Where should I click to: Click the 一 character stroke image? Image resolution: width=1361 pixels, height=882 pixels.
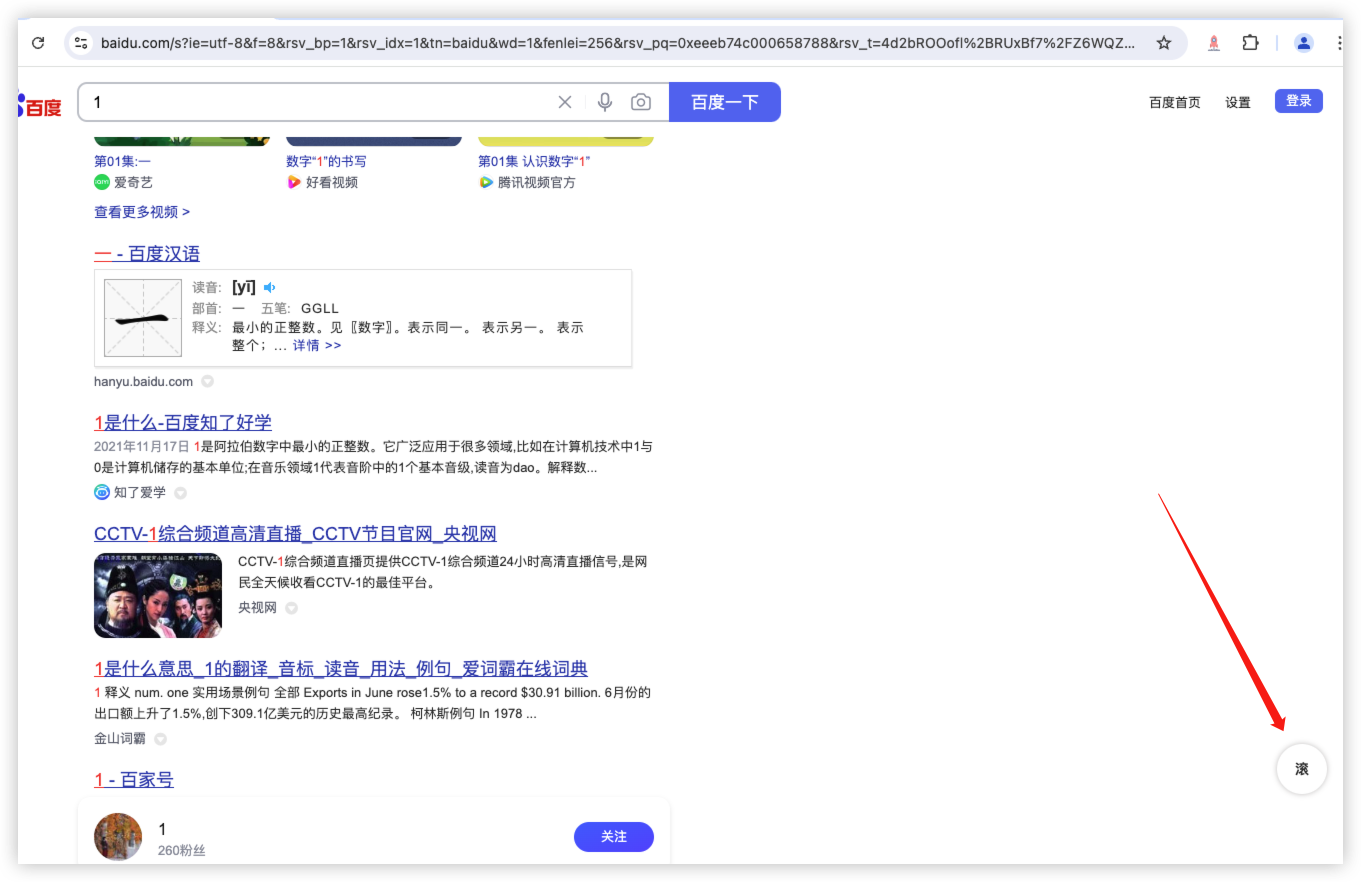(x=143, y=318)
